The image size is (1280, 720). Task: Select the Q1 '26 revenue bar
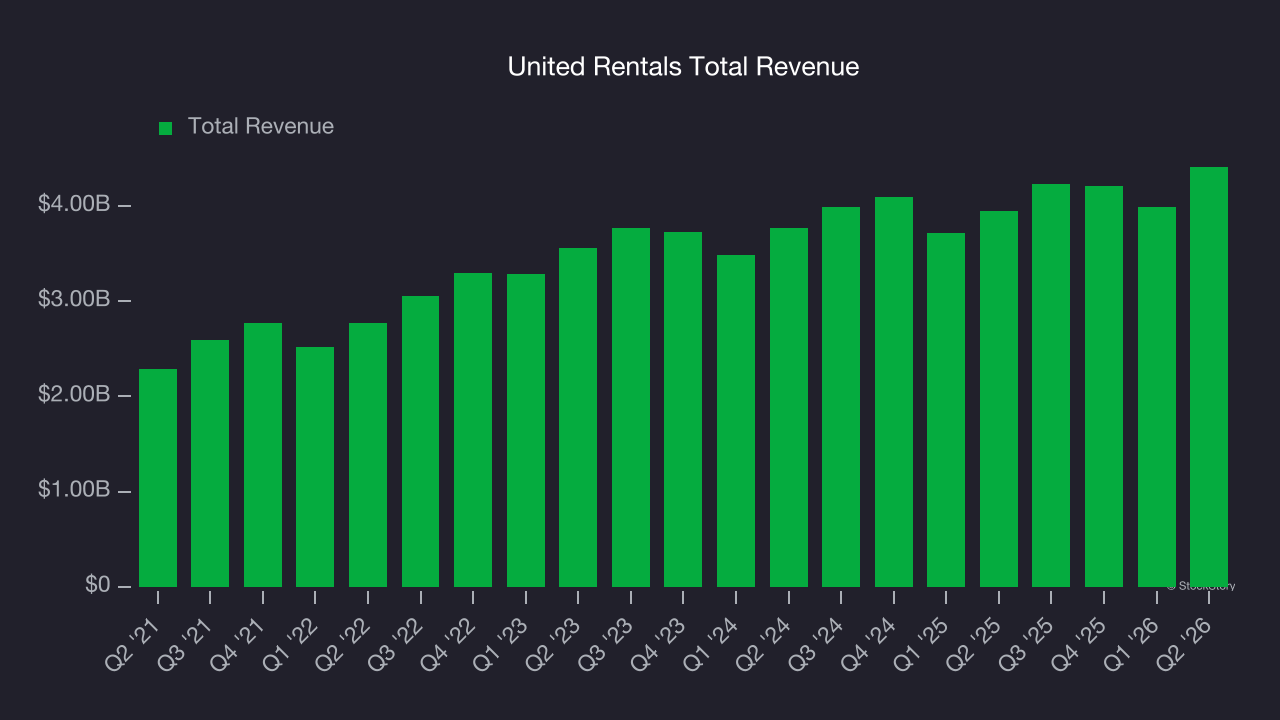1157,397
